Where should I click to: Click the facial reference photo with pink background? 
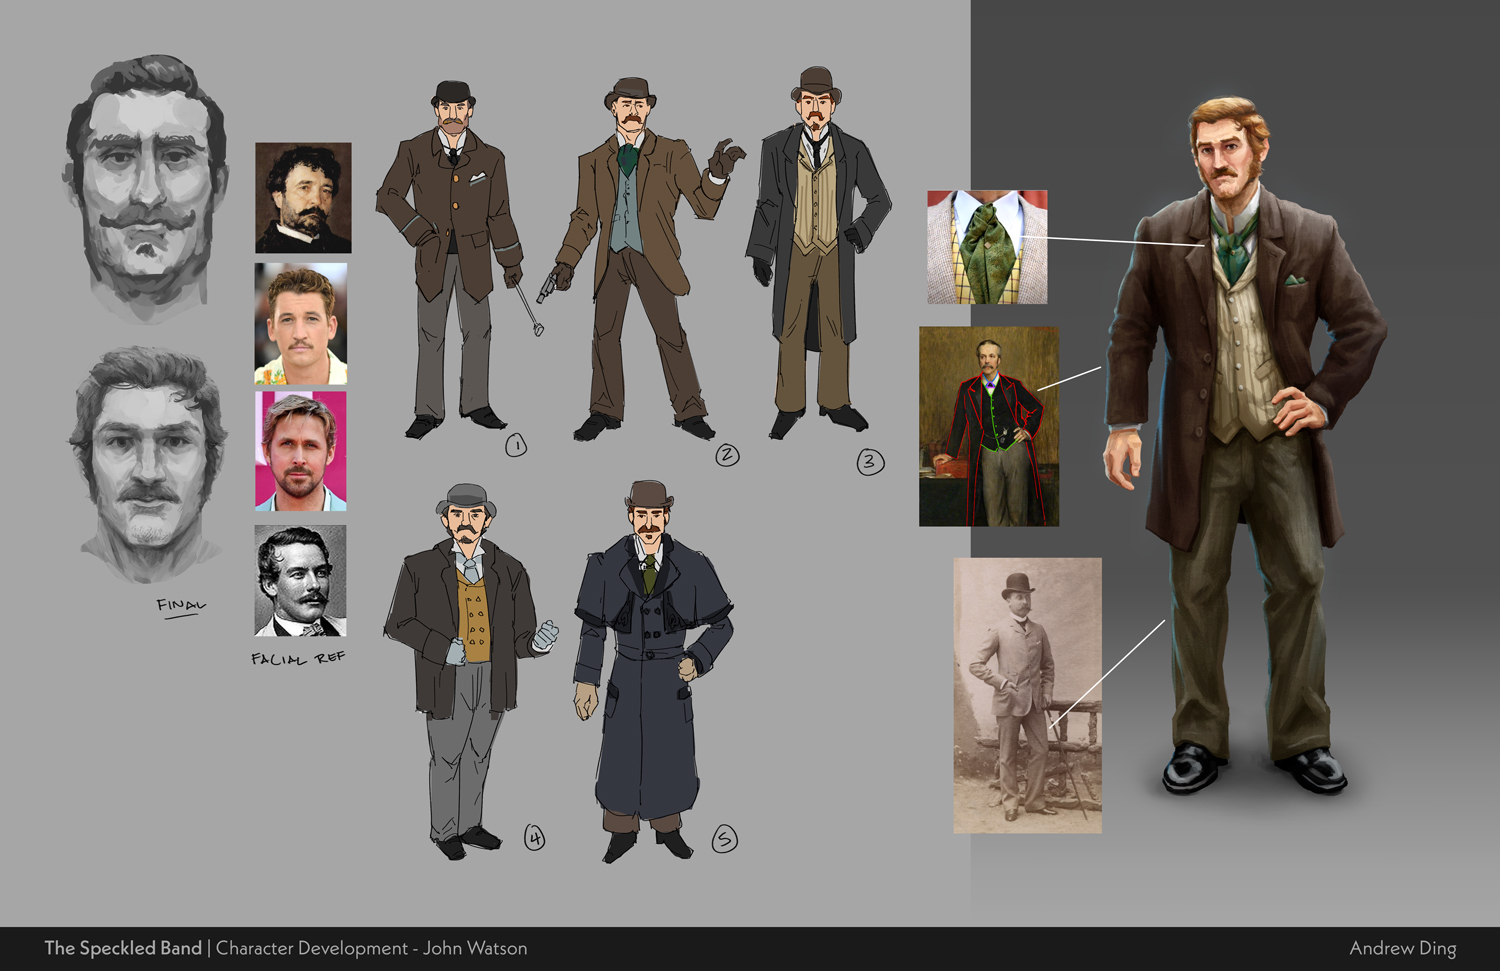tap(301, 451)
